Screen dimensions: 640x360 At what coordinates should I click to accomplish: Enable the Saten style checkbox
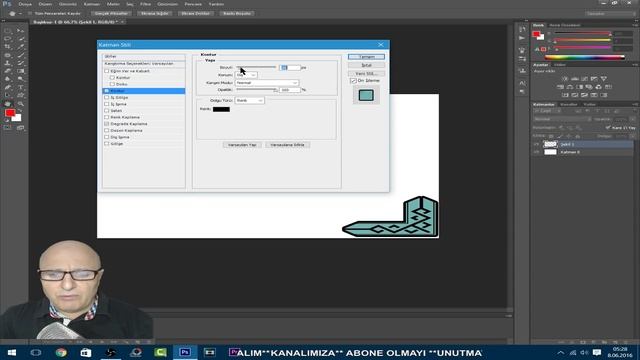coord(107,111)
